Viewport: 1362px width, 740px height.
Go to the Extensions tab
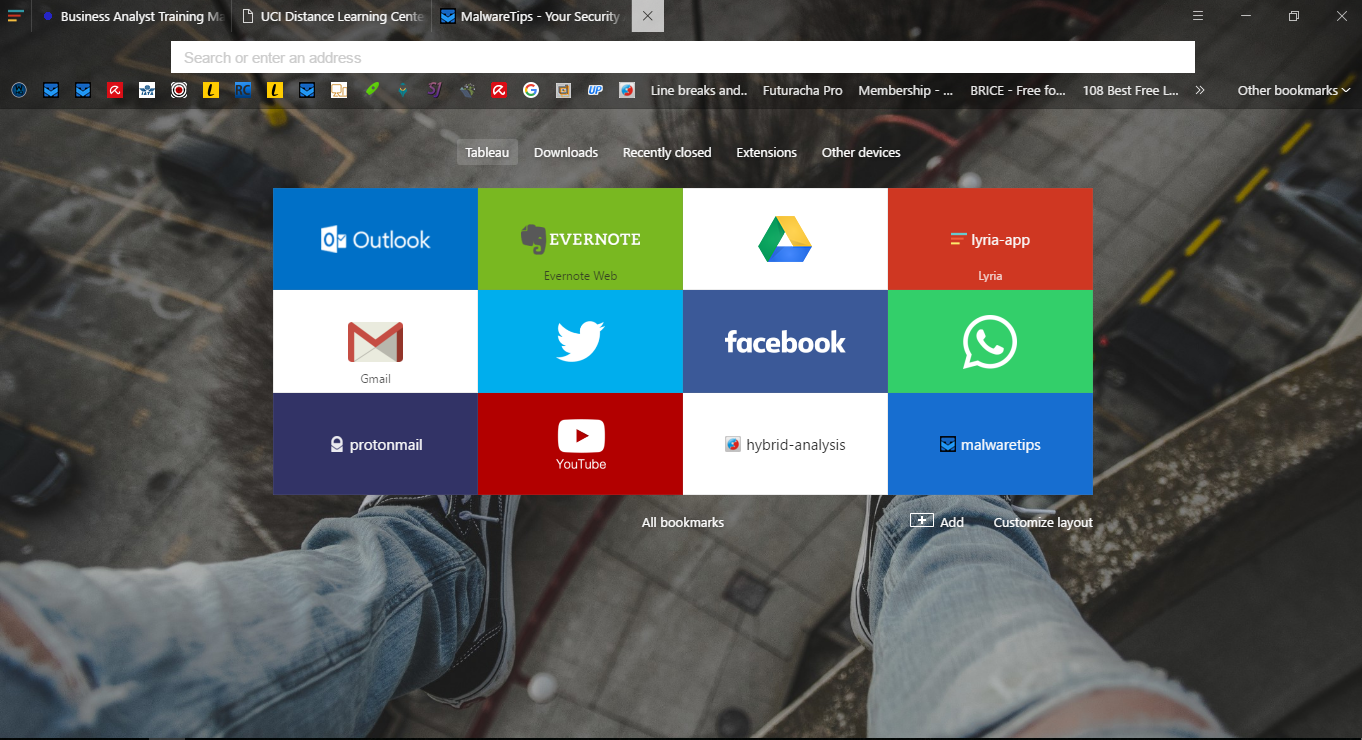pyautogui.click(x=766, y=152)
